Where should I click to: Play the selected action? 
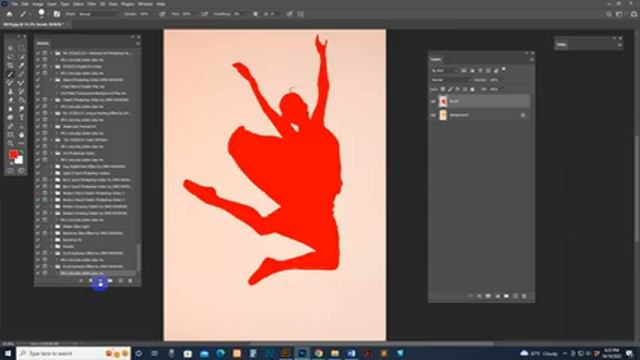pyautogui.click(x=100, y=281)
